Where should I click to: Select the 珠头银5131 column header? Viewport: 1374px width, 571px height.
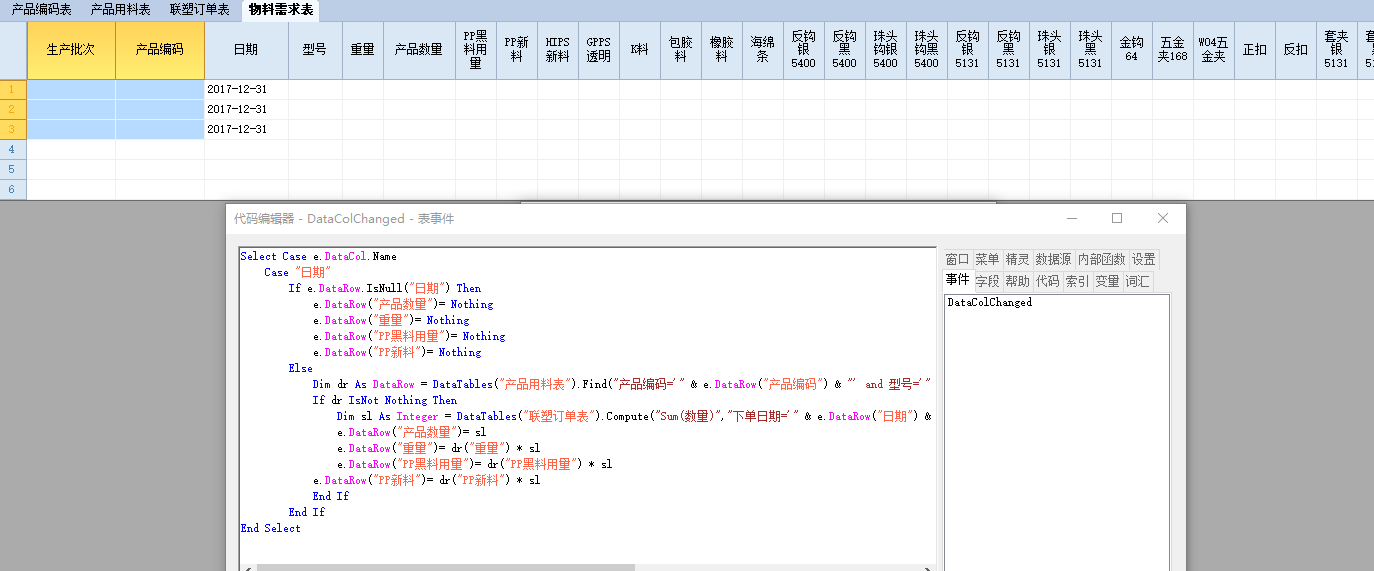tap(1049, 50)
